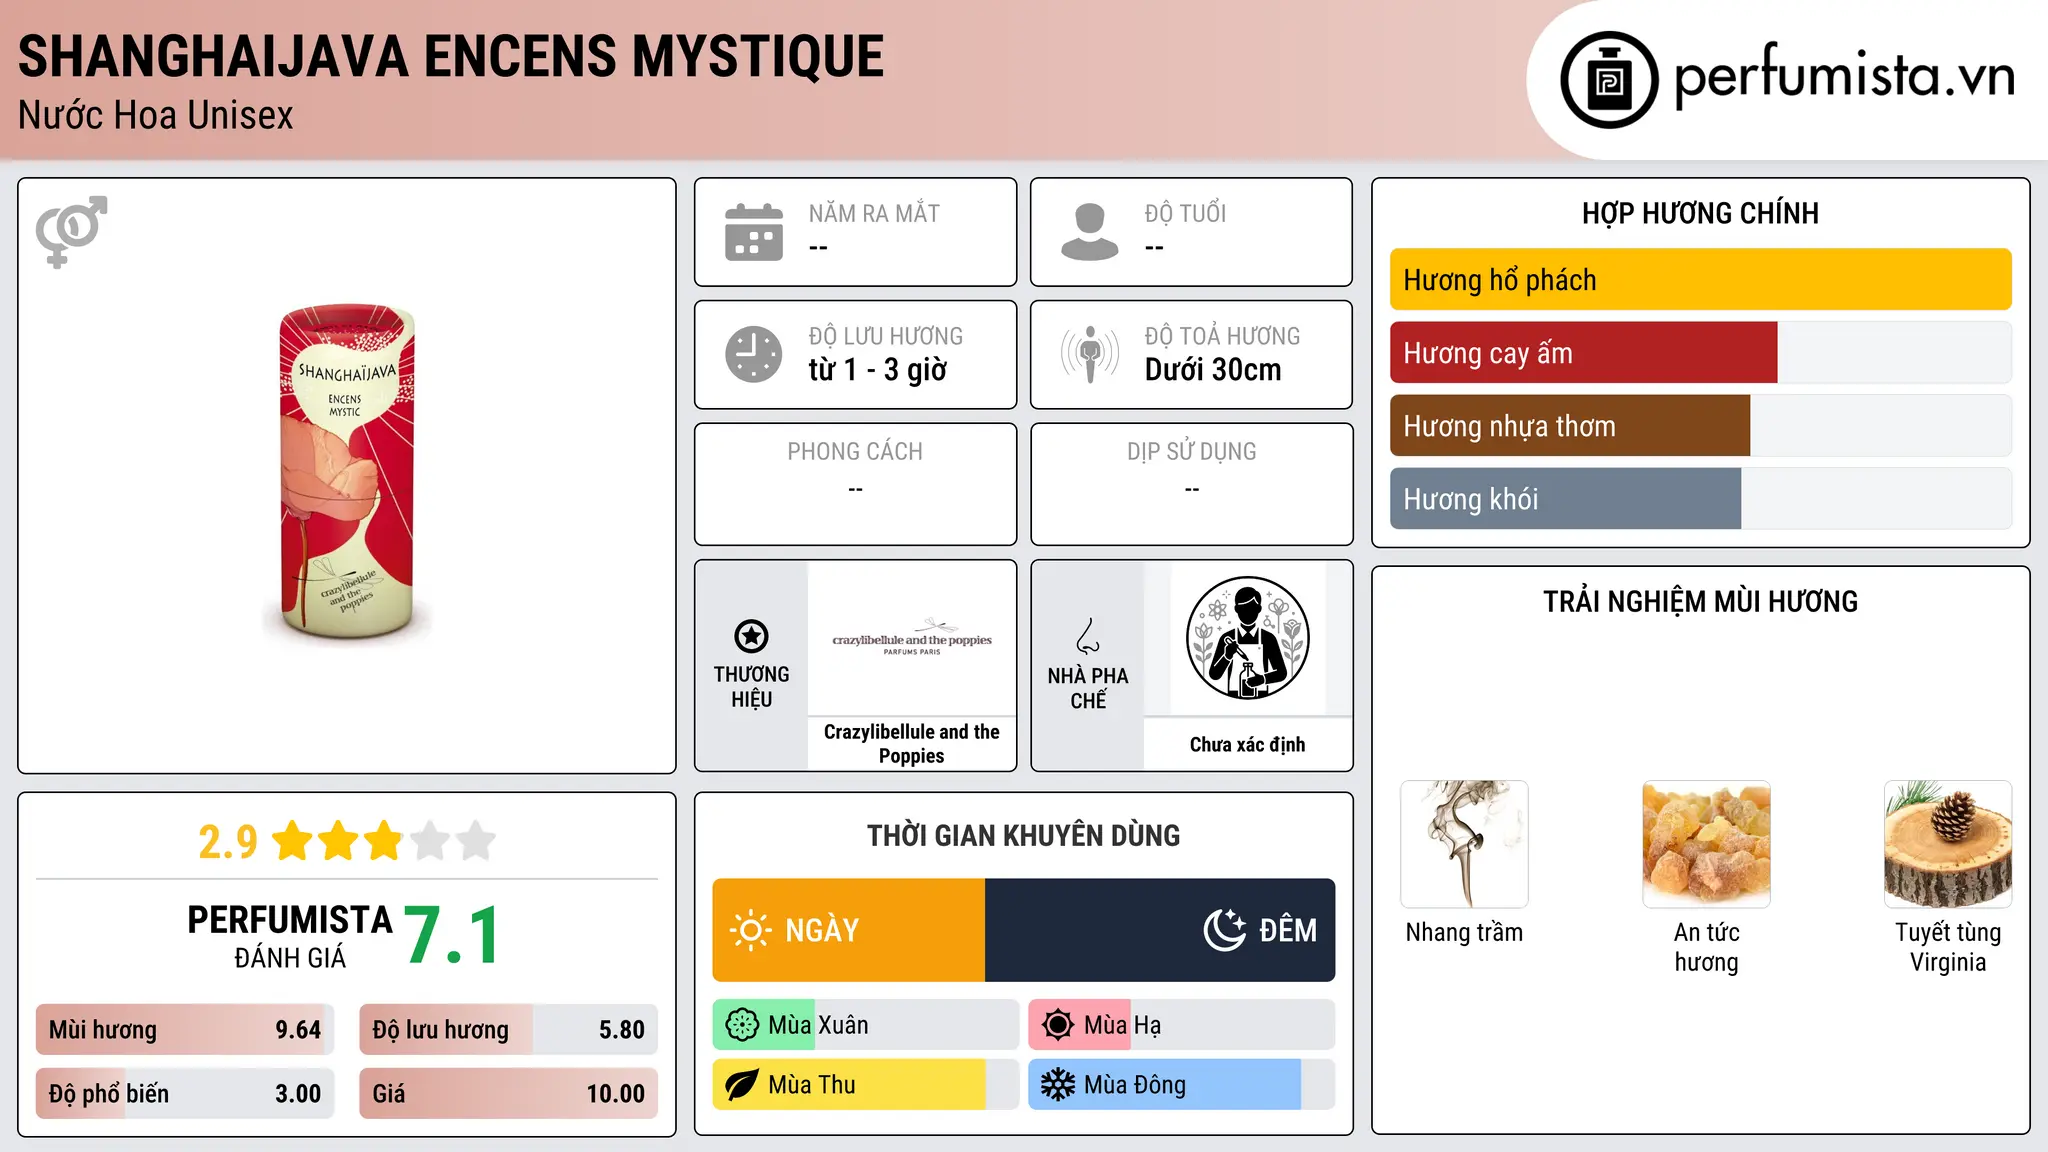Screen dimensions: 2048x1152
Task: Click the flower icon for Mùa Xuân
Action: click(x=742, y=1025)
